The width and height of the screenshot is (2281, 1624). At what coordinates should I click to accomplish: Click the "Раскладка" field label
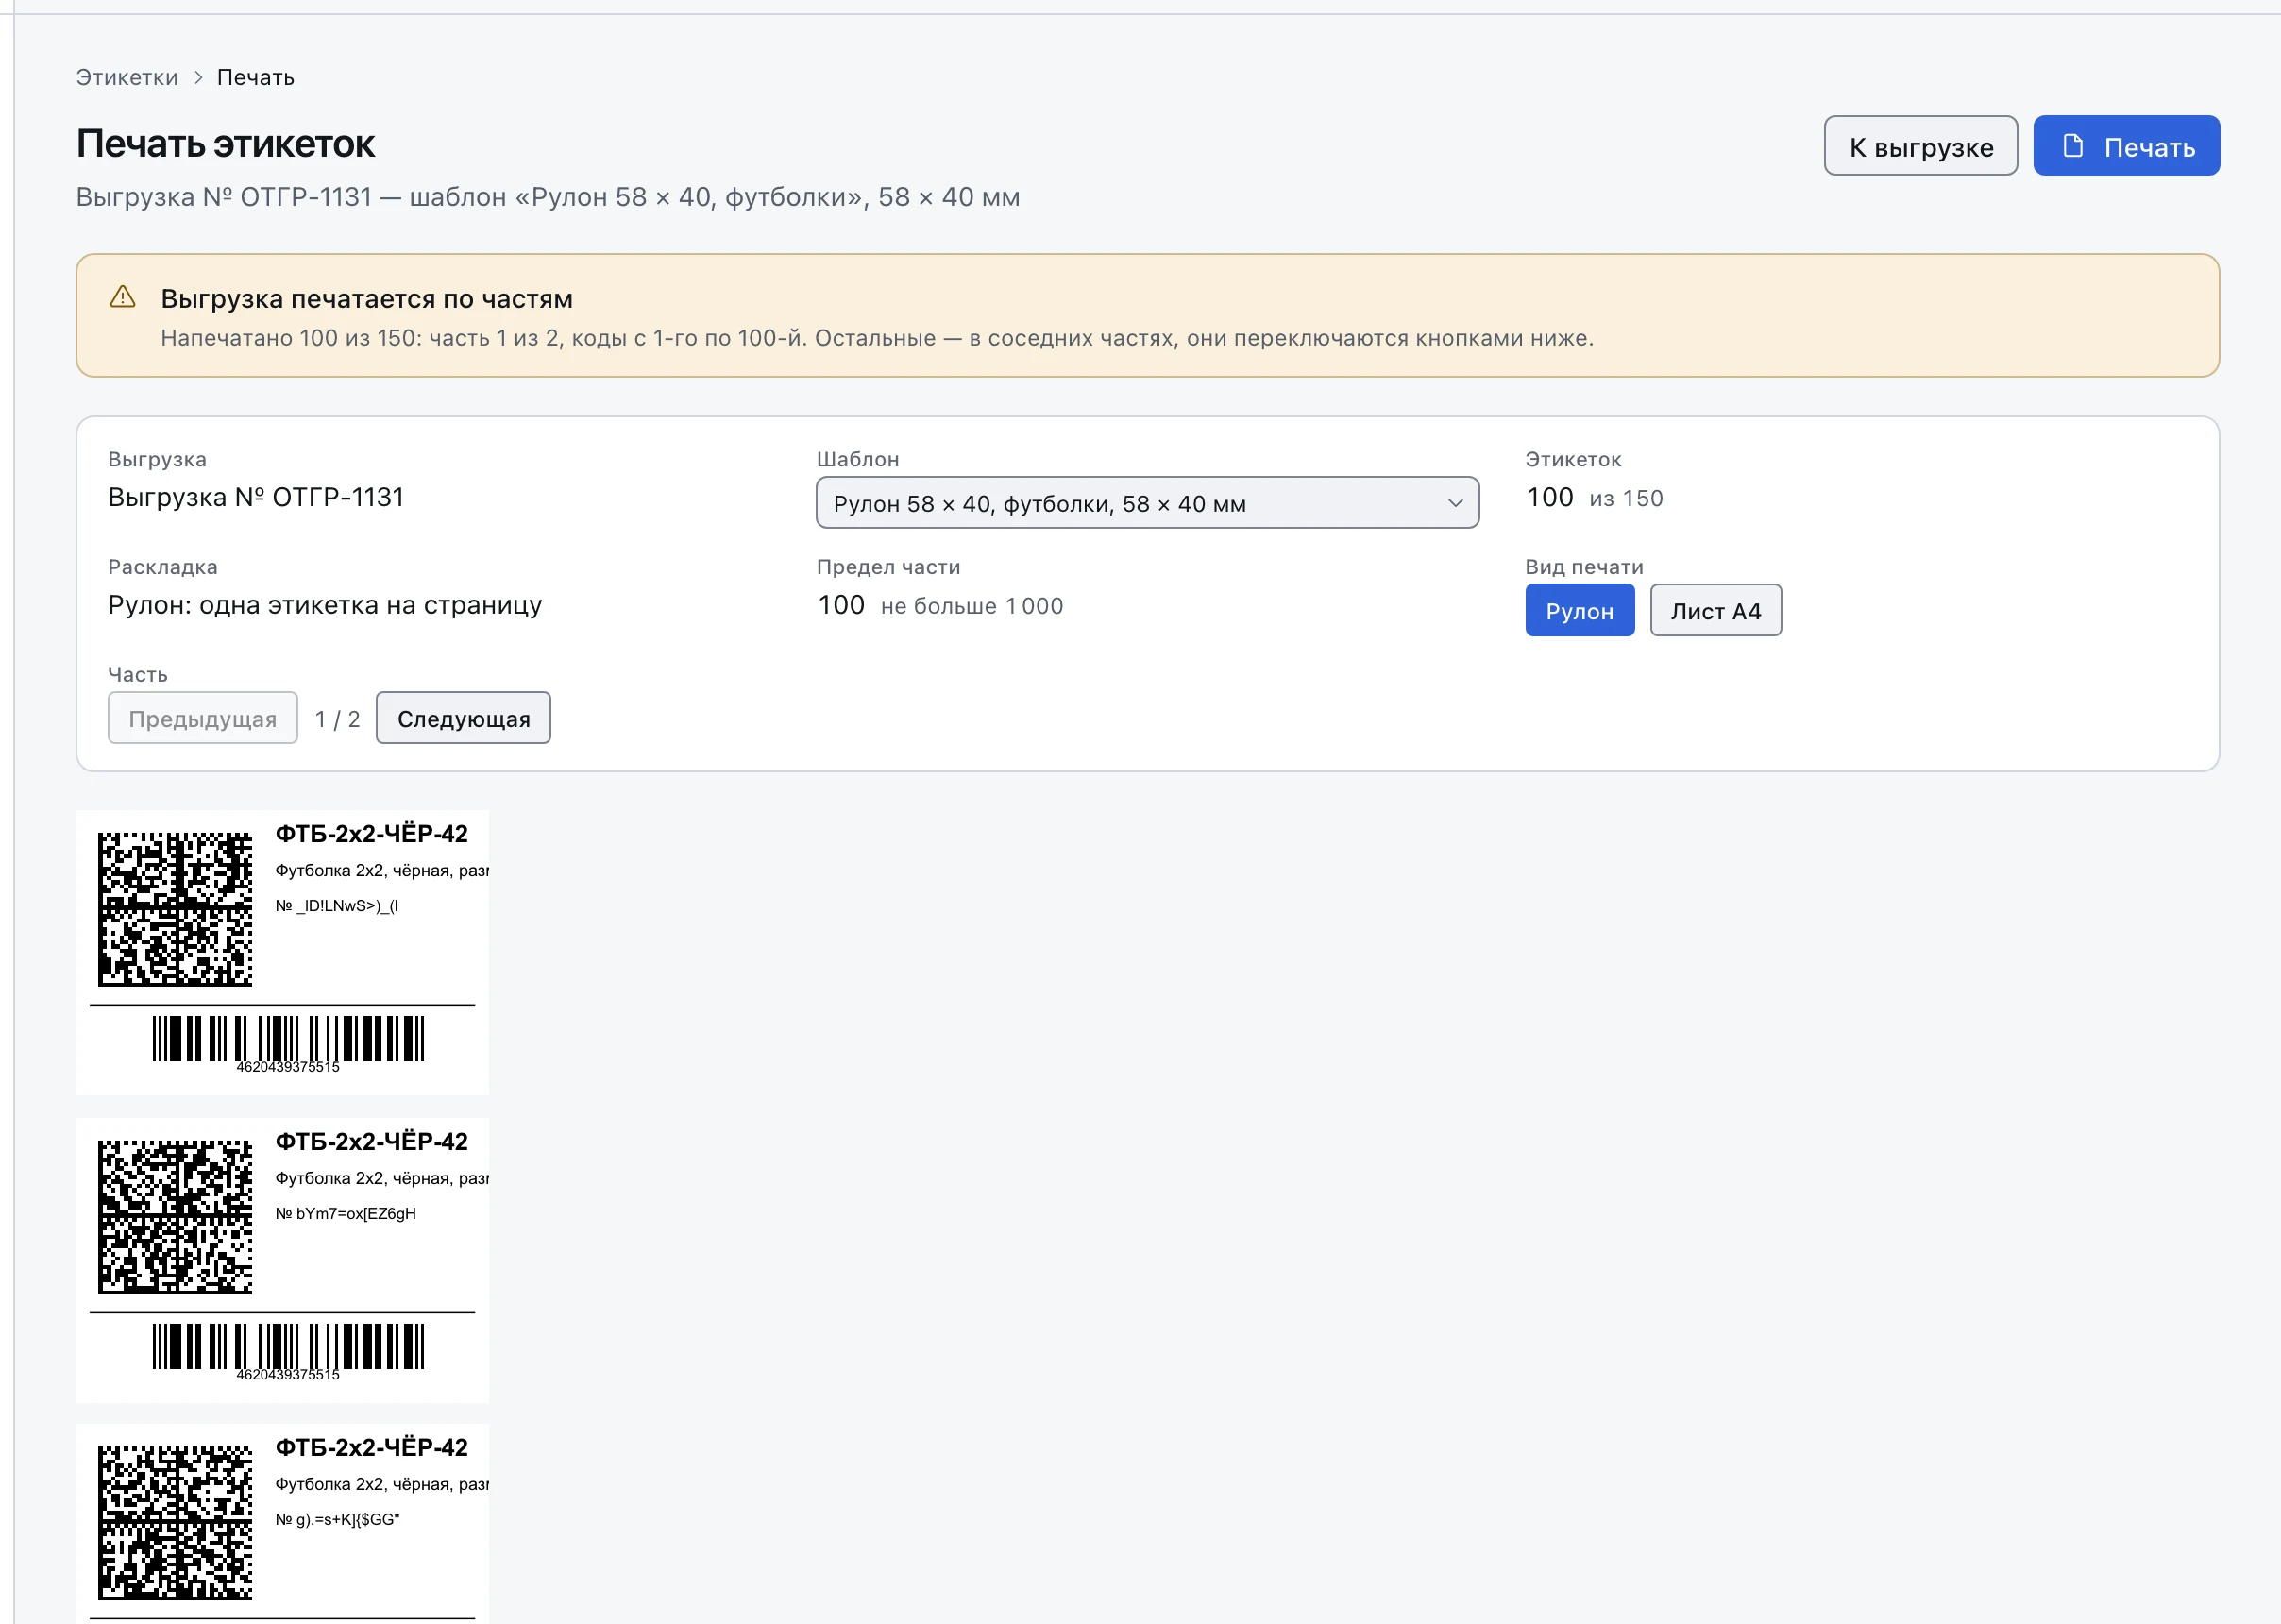[x=163, y=567]
